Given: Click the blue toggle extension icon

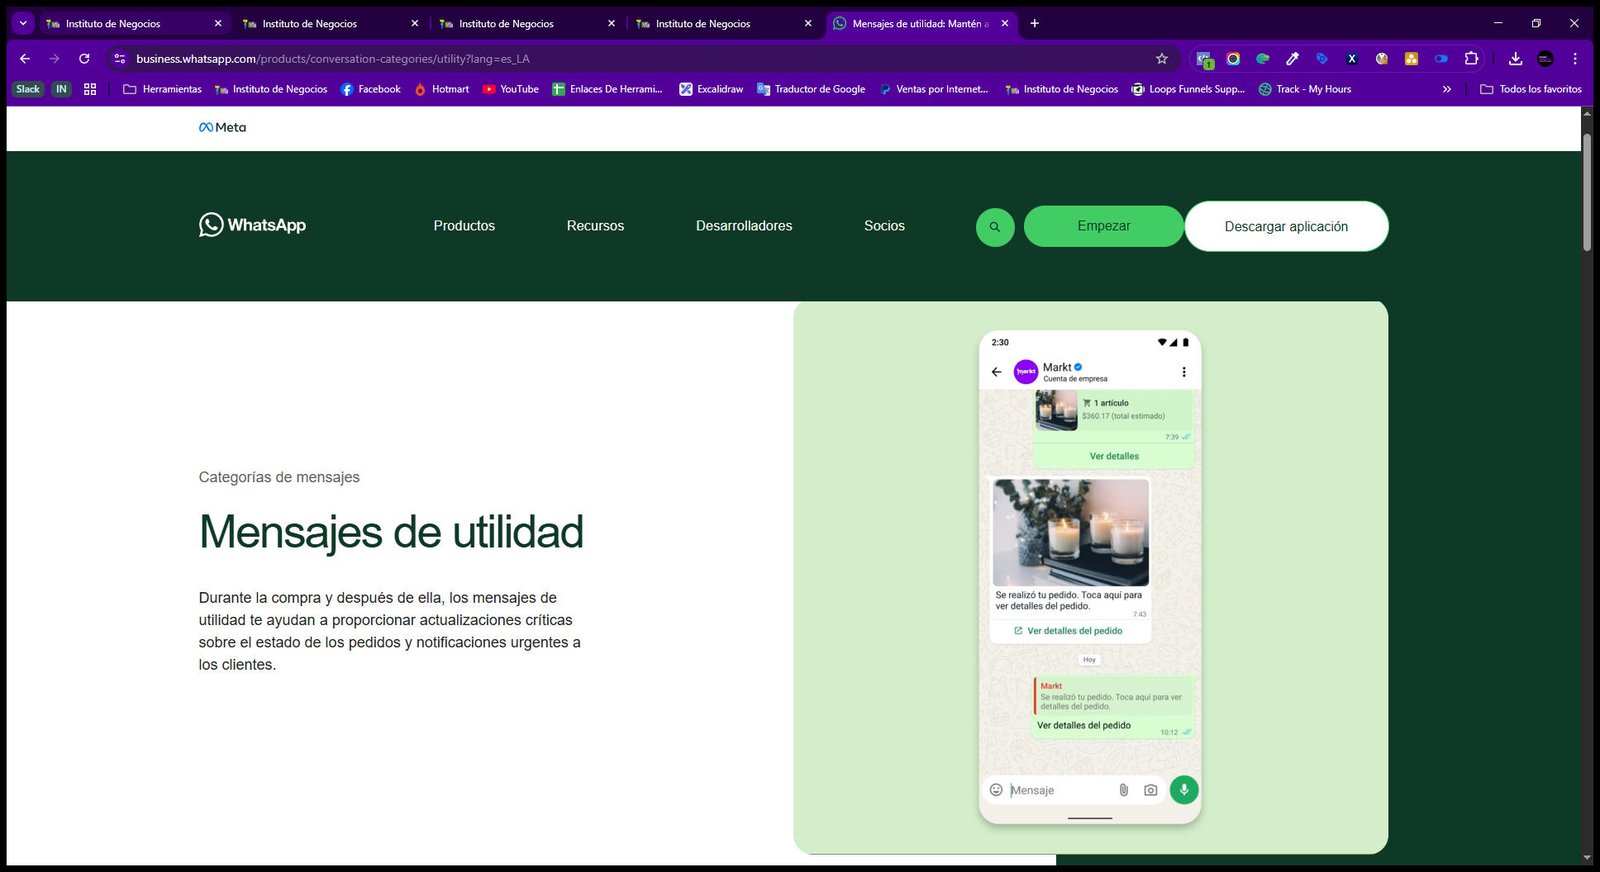Looking at the screenshot, I should [x=1441, y=59].
